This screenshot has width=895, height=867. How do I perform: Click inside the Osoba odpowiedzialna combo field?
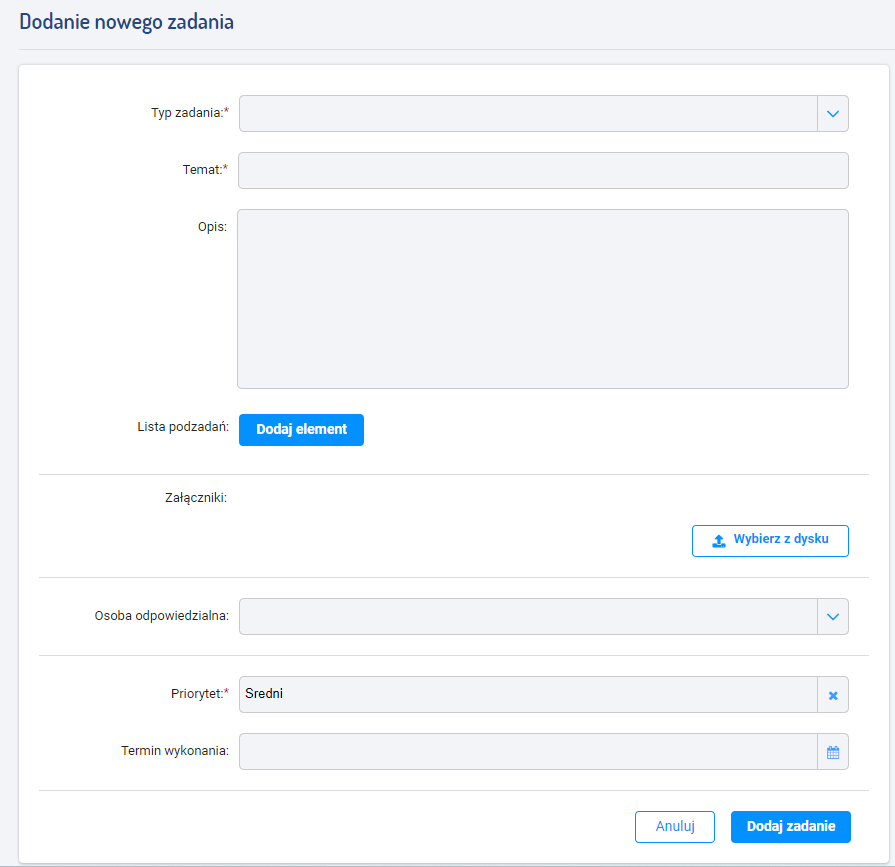click(x=528, y=616)
